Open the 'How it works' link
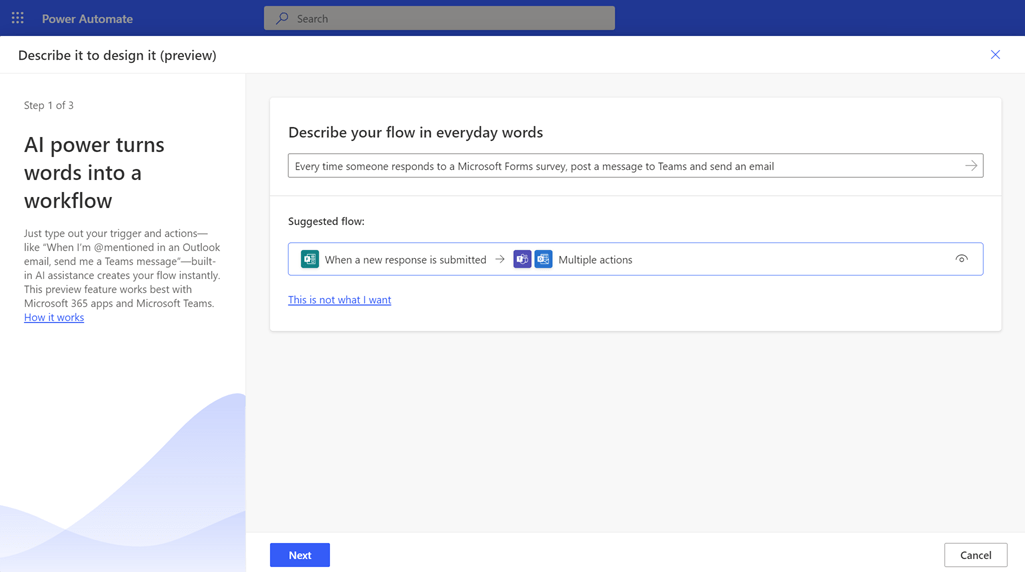Viewport: 1025px width, 572px height. coord(54,317)
